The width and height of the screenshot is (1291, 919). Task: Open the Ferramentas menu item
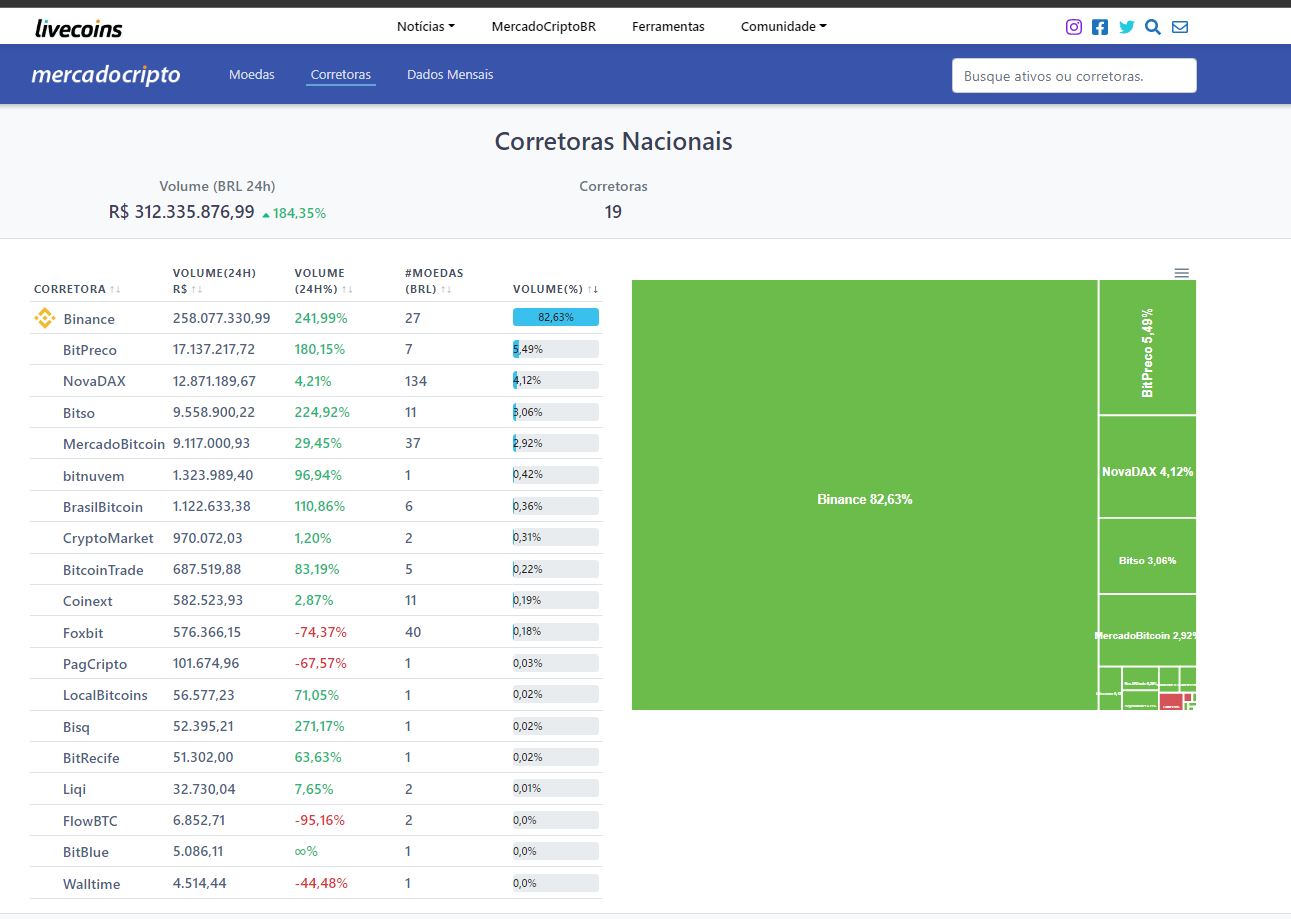[668, 27]
